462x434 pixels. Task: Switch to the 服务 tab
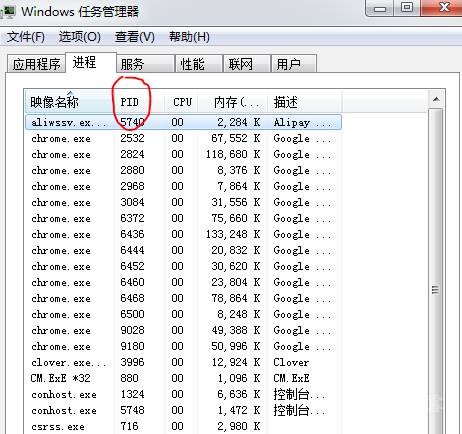point(146,64)
